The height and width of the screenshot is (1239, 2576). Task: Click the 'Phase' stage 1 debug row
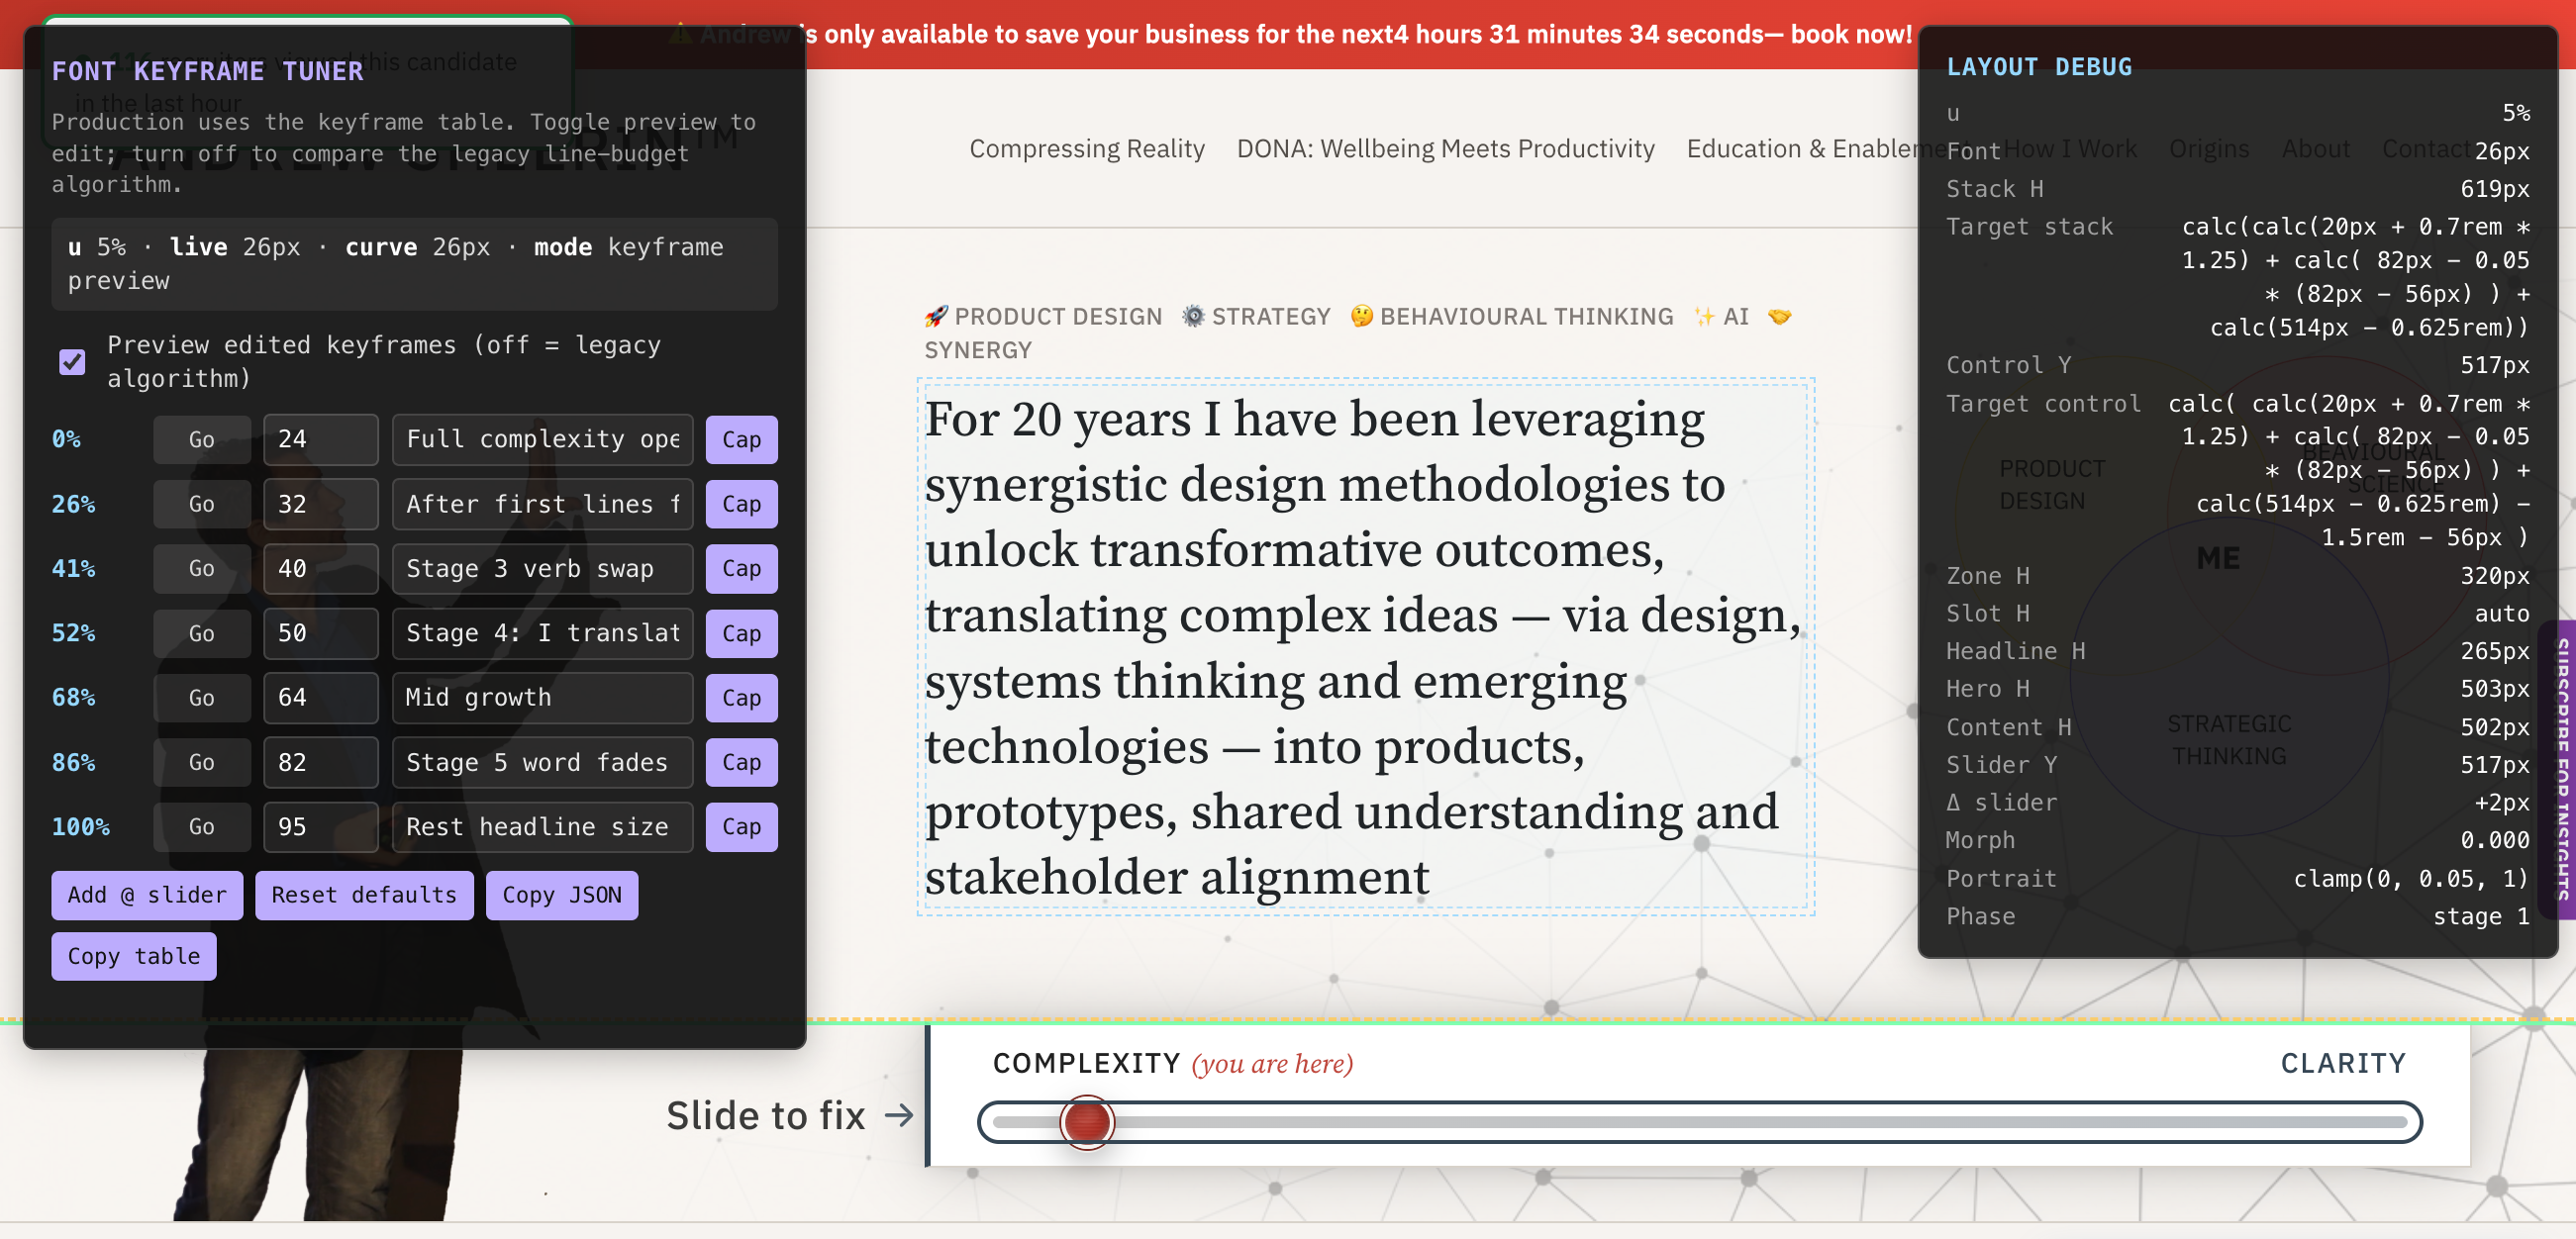(x=2237, y=916)
